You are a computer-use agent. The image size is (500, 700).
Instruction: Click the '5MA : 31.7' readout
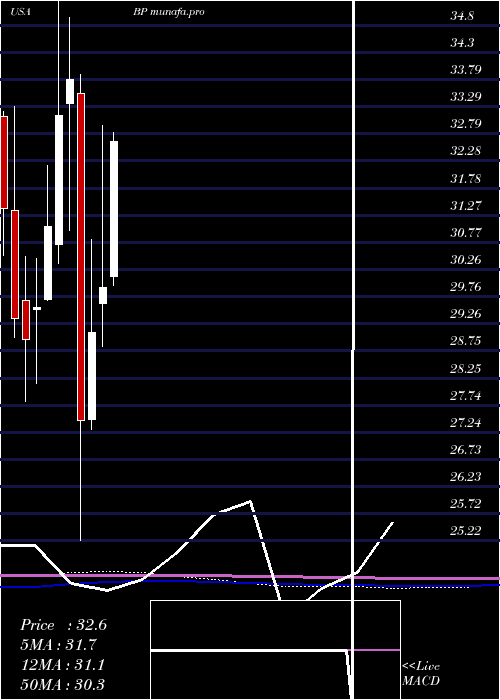58,645
